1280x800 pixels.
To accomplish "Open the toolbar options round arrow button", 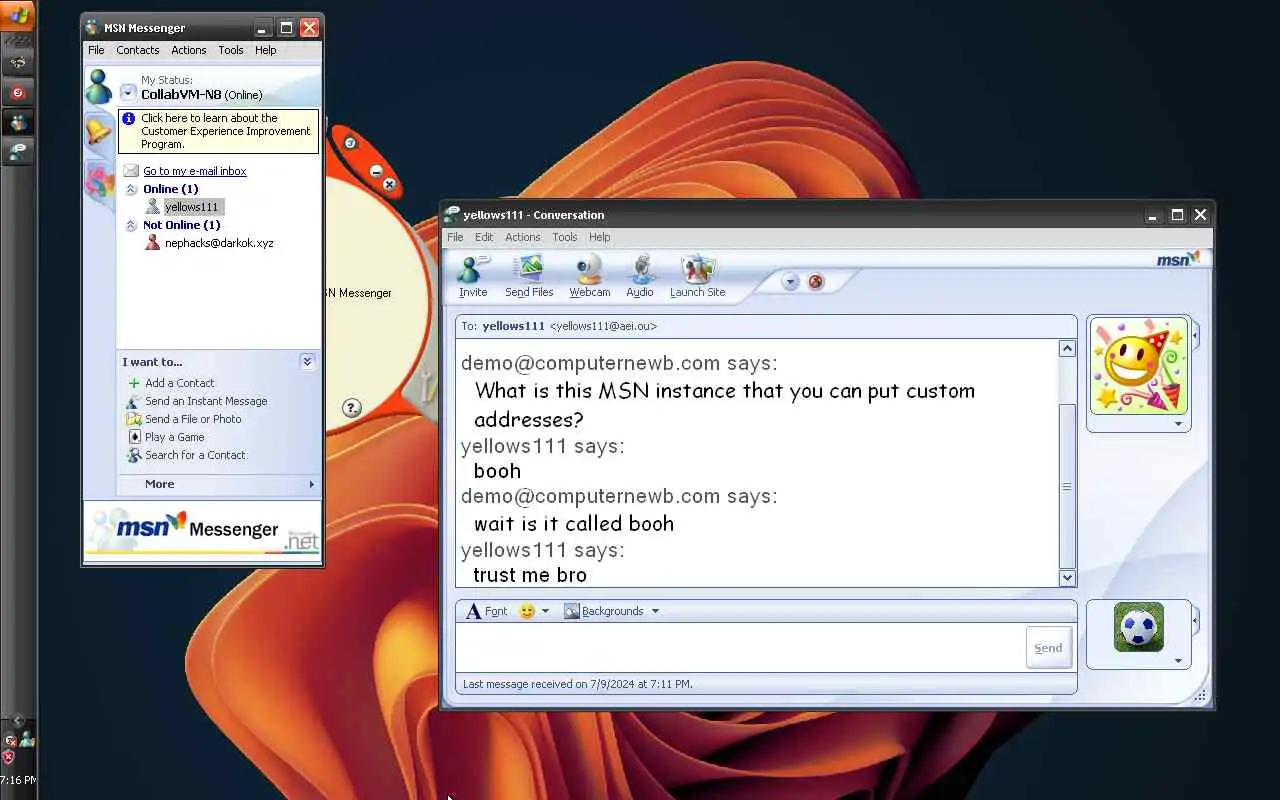I will tap(790, 282).
